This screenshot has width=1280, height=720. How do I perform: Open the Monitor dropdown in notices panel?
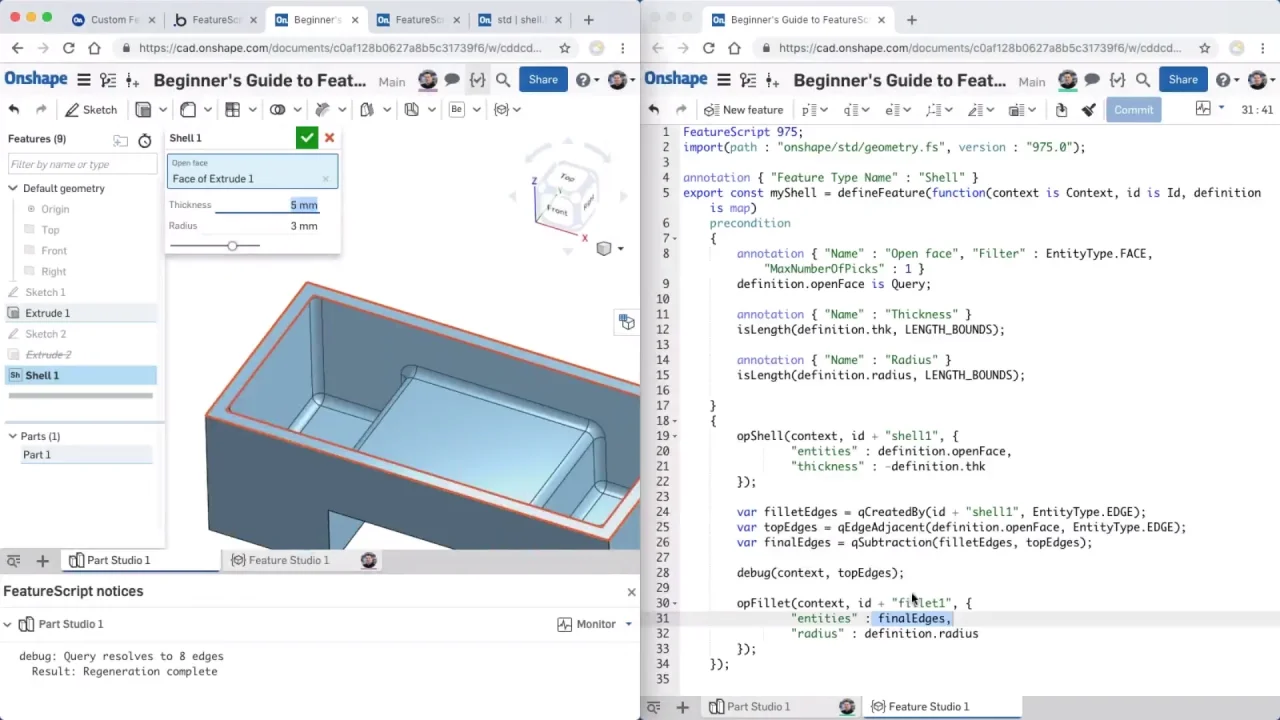click(596, 624)
